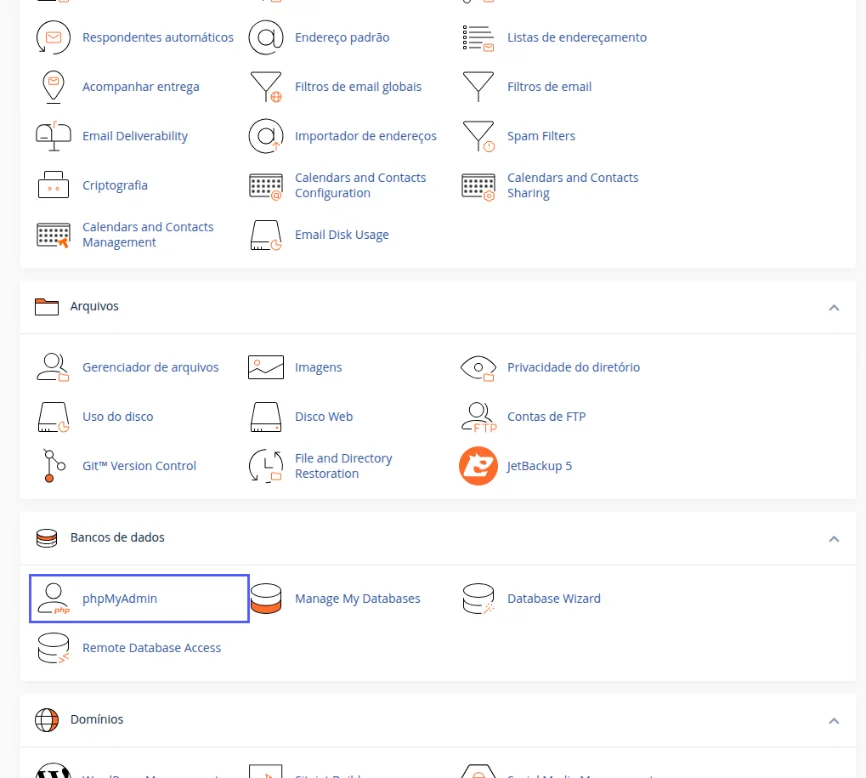Viewport: 866px width, 778px height.
Task: Click the Manage My Databases cylinder icon
Action: [266, 599]
